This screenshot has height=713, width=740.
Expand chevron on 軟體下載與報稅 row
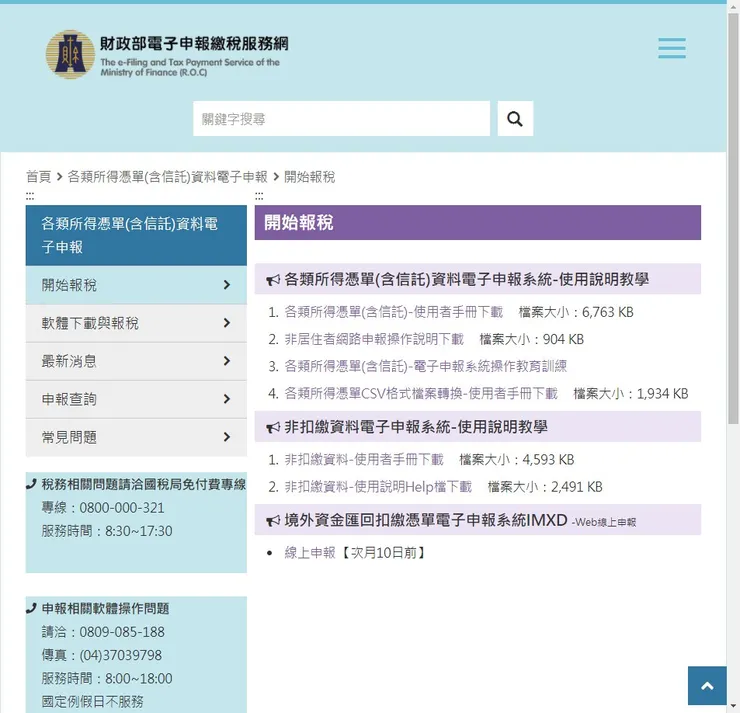pos(227,323)
